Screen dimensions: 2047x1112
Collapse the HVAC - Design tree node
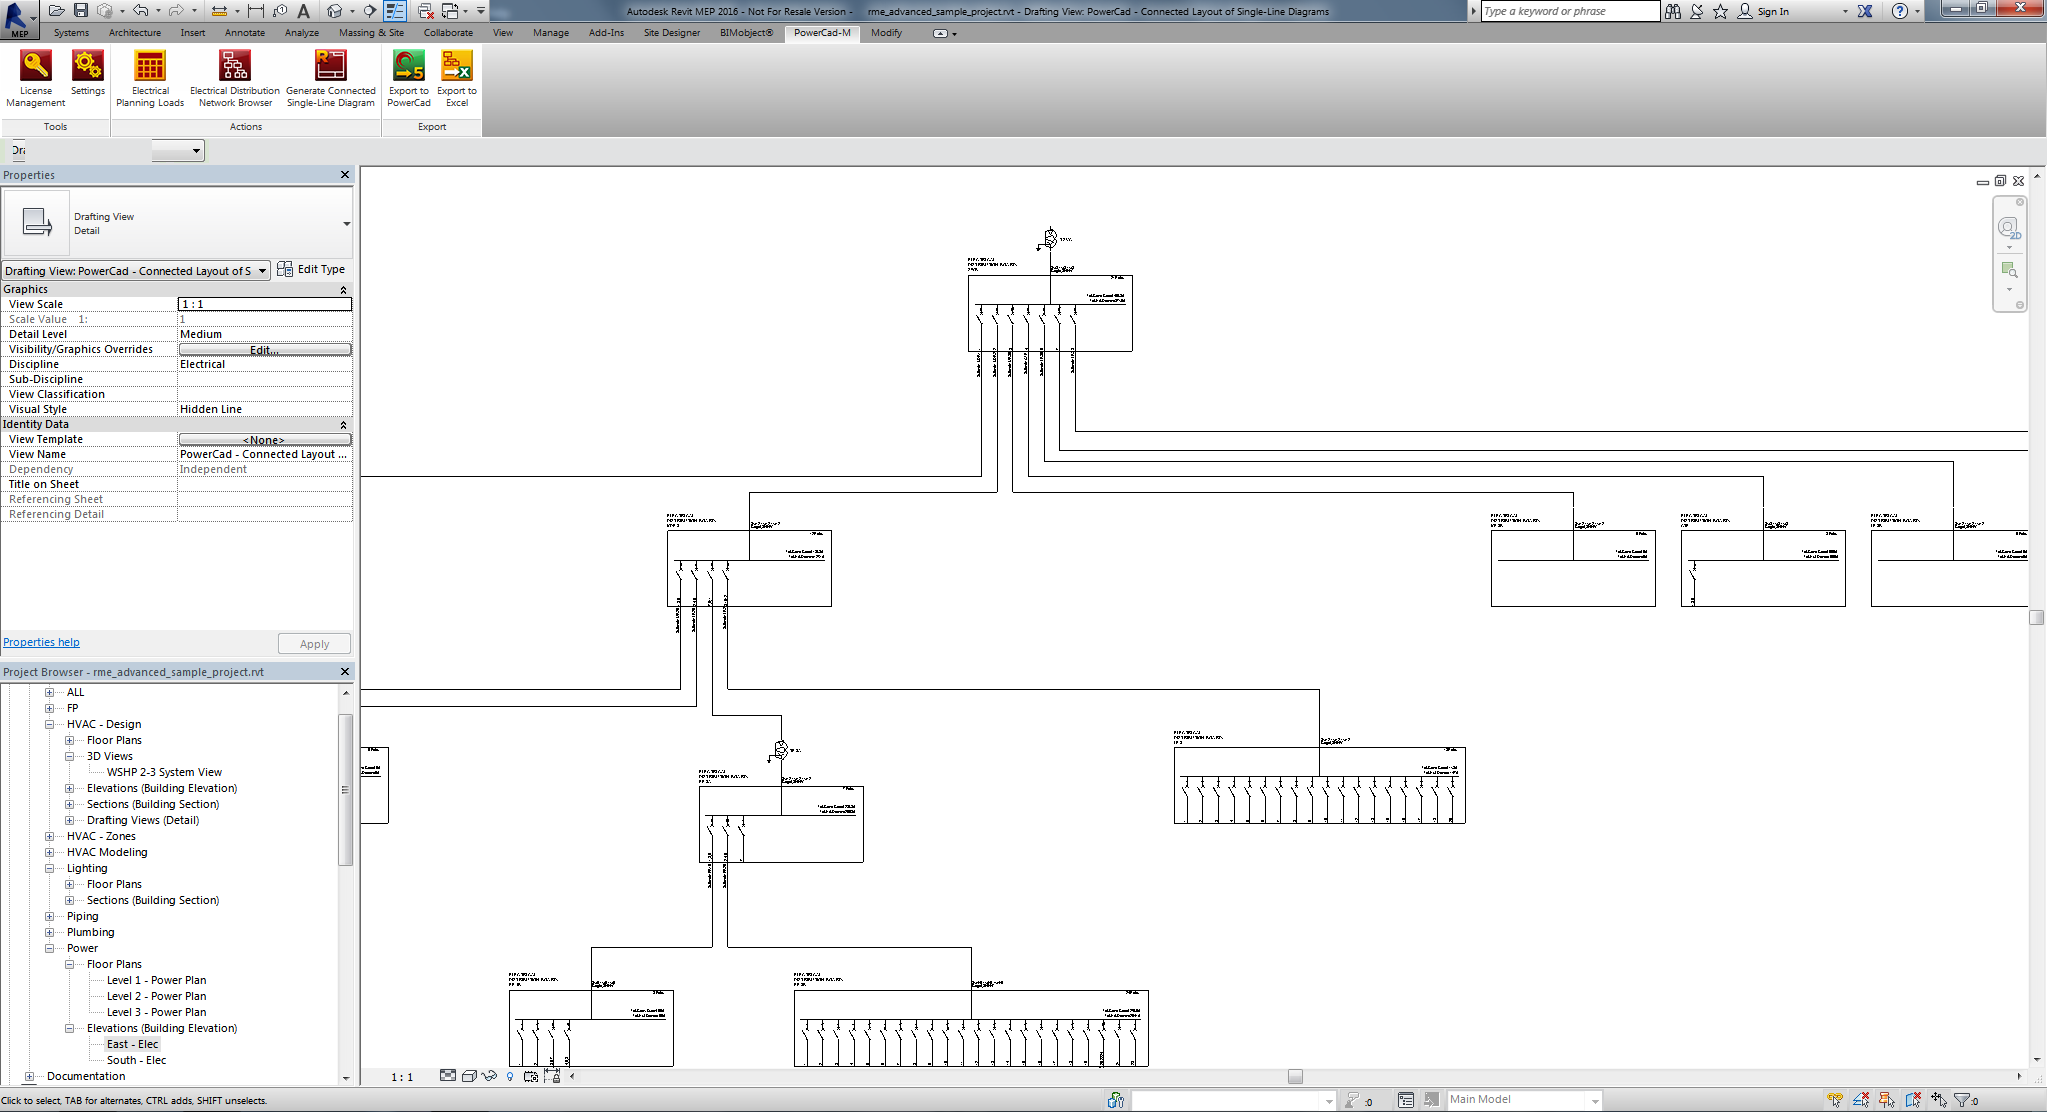(49, 724)
